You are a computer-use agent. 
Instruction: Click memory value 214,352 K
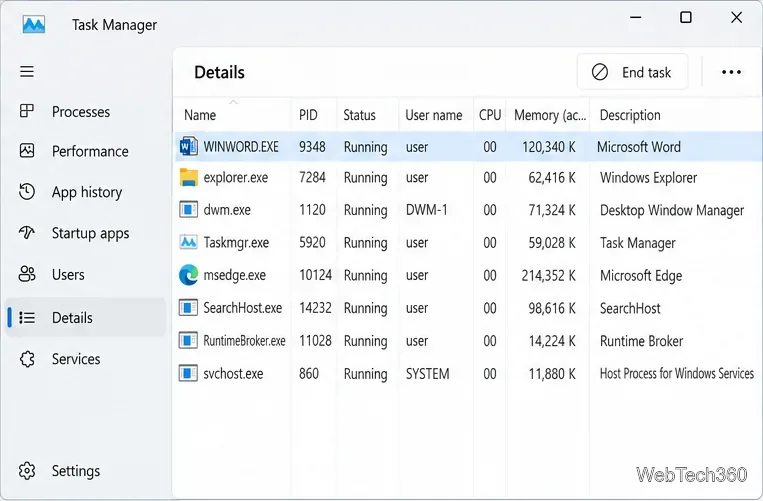(548, 276)
